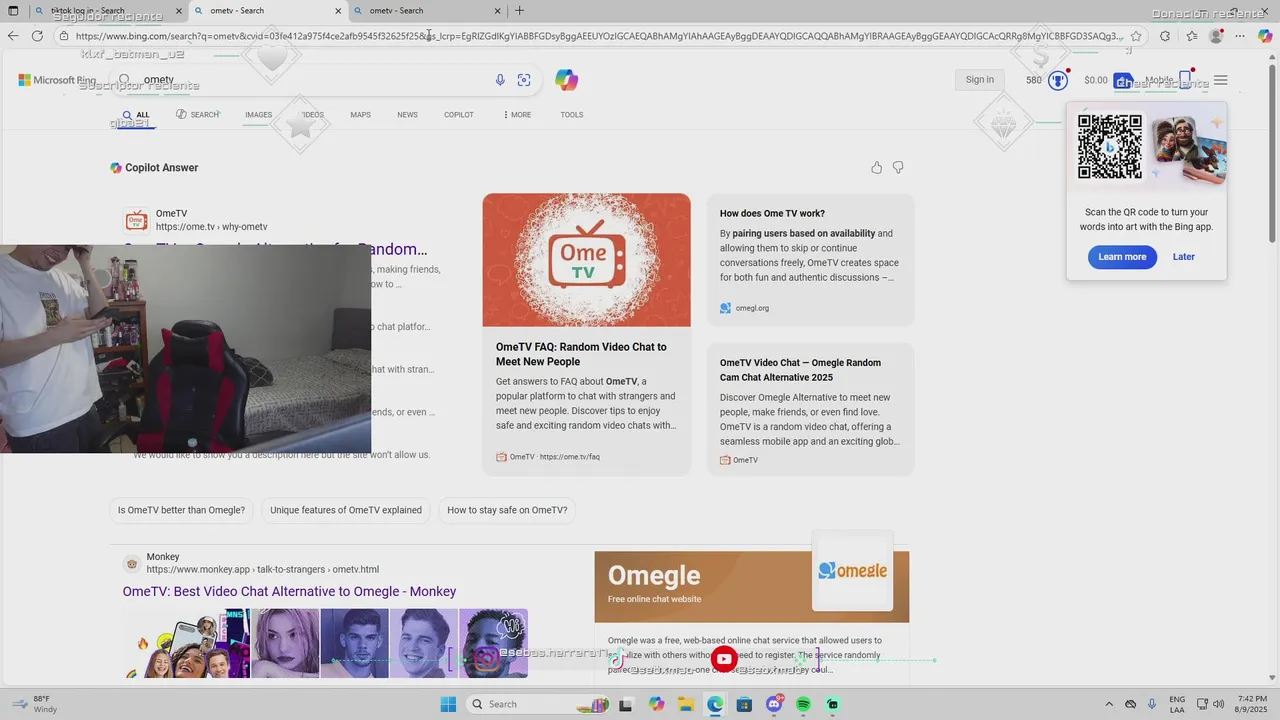Screen dimensions: 1280x720
Task: Click 'How to stay safe on OmeTV?' suggestion
Action: pyautogui.click(x=507, y=510)
